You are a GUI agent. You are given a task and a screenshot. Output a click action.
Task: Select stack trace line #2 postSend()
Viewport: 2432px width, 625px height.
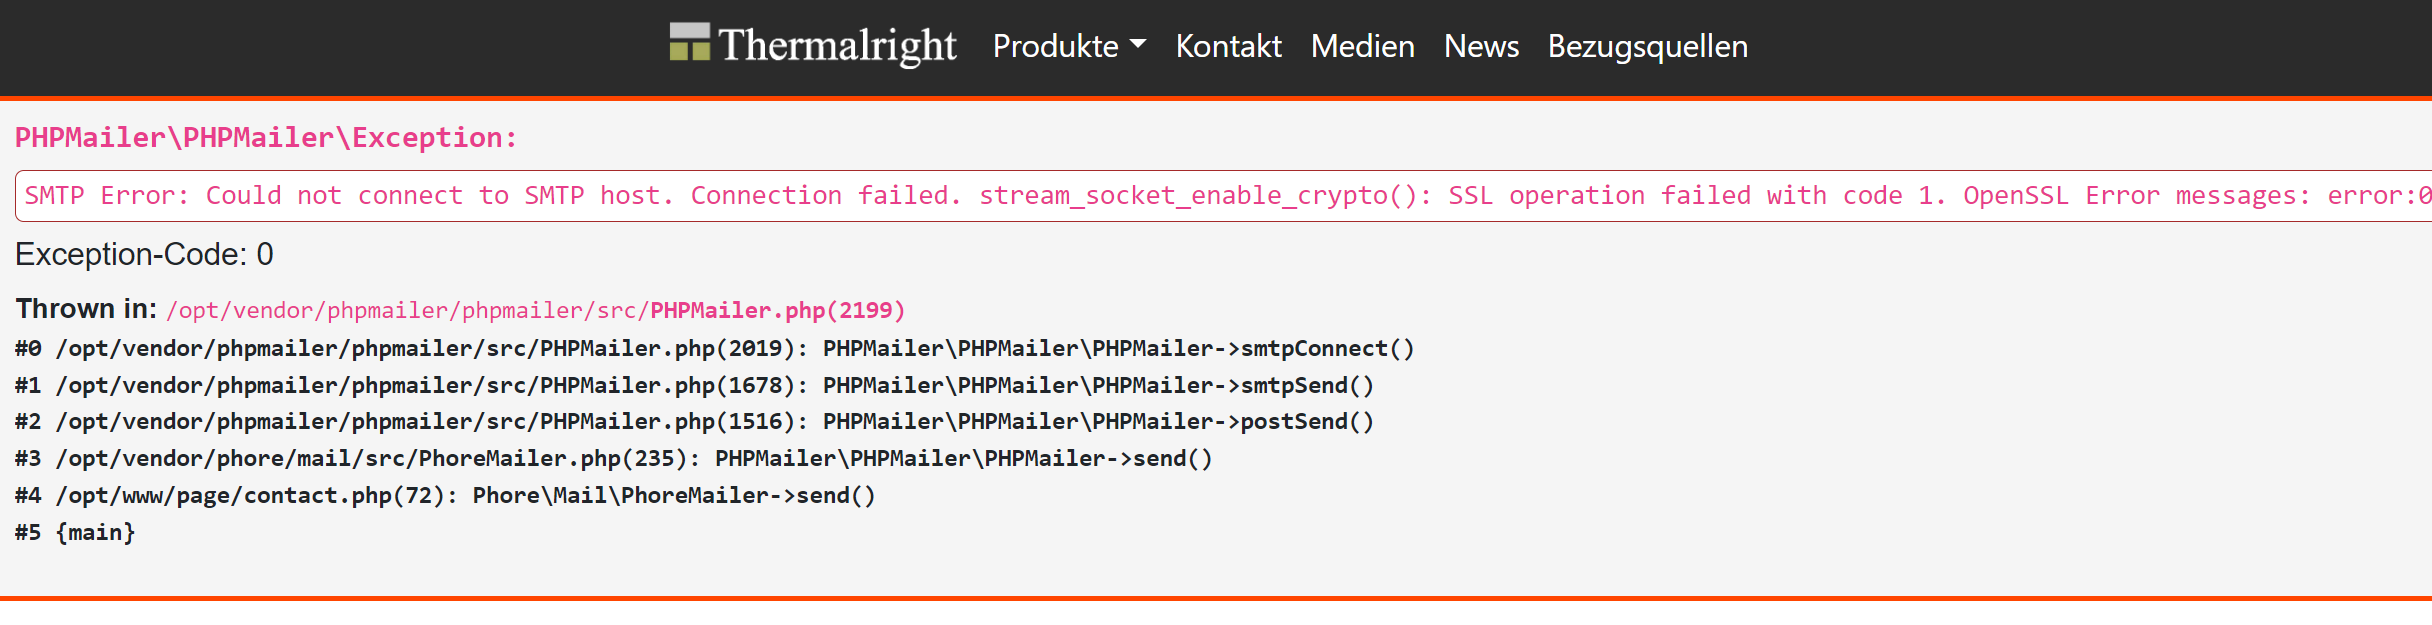694,421
